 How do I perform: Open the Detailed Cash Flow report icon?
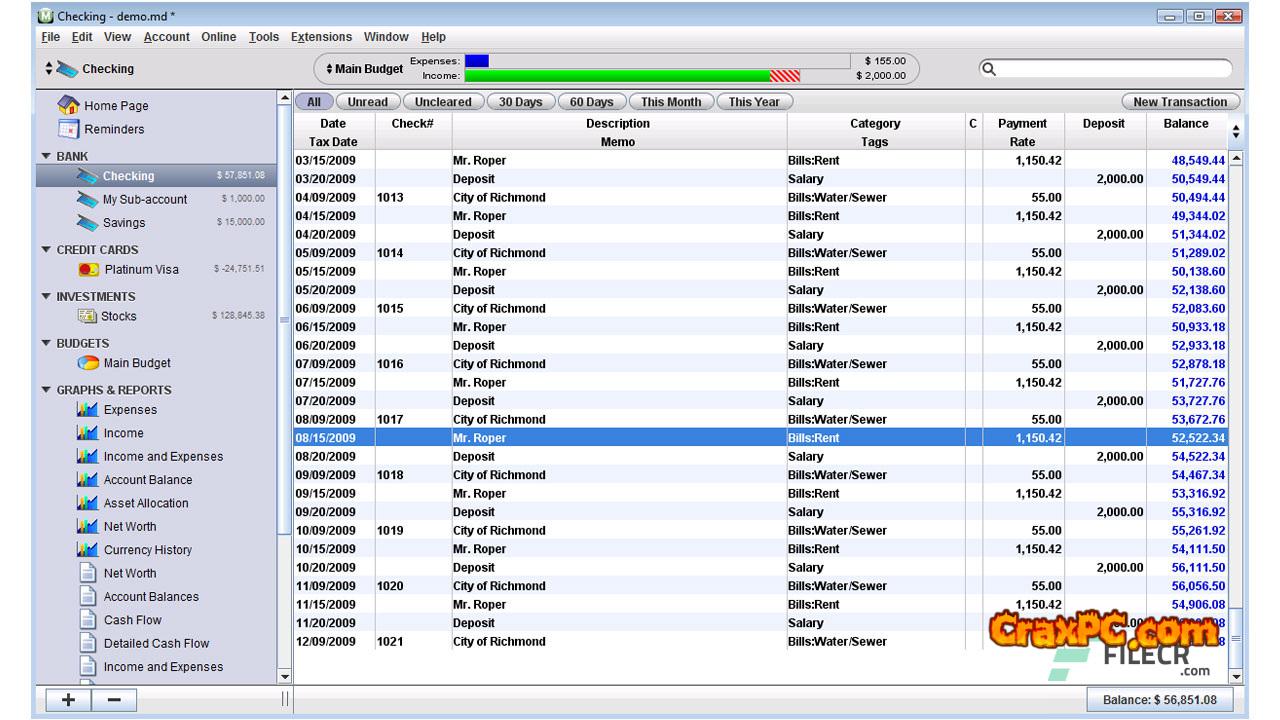(x=87, y=643)
